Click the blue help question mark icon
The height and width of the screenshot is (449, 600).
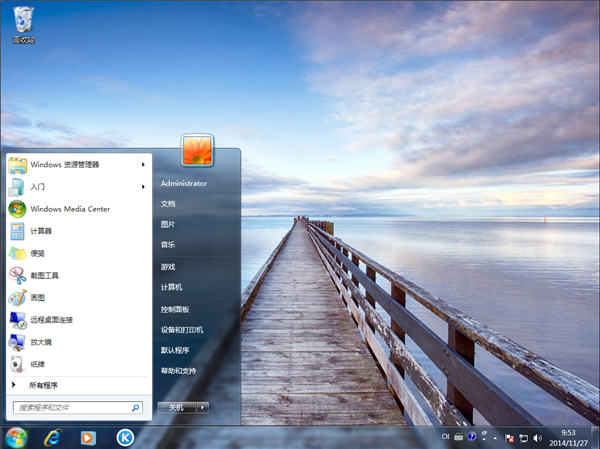click(x=472, y=437)
